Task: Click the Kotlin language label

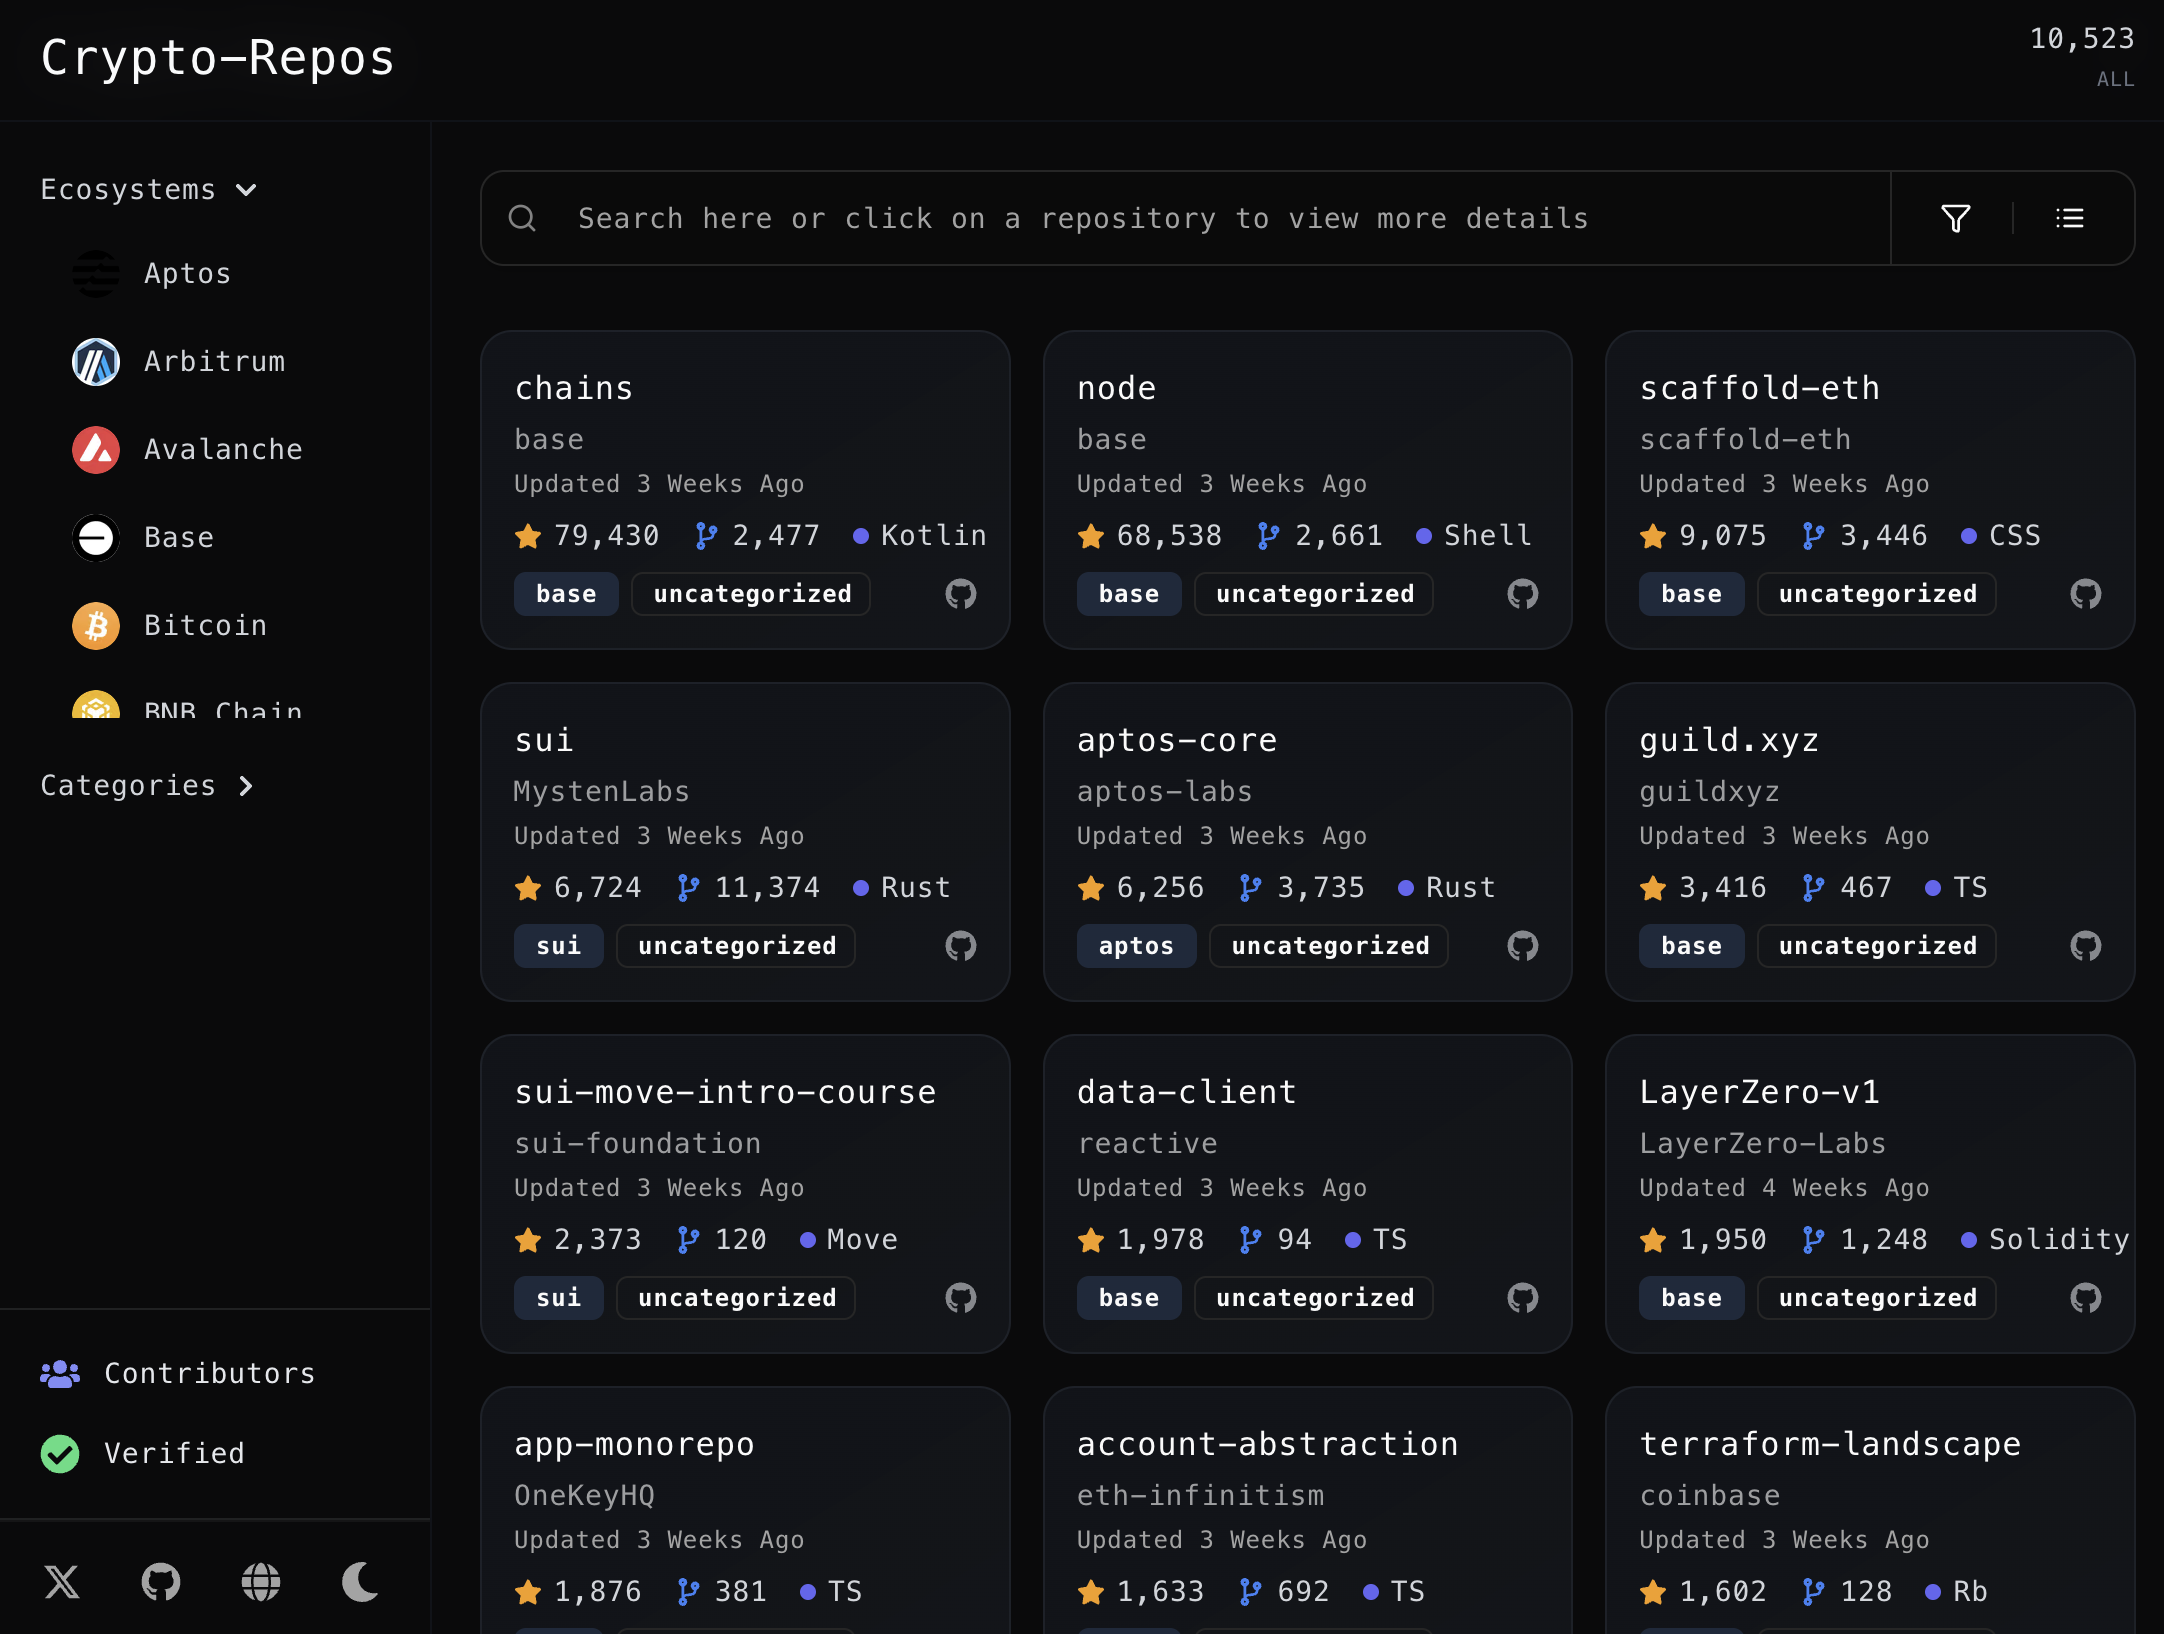Action: [934, 536]
